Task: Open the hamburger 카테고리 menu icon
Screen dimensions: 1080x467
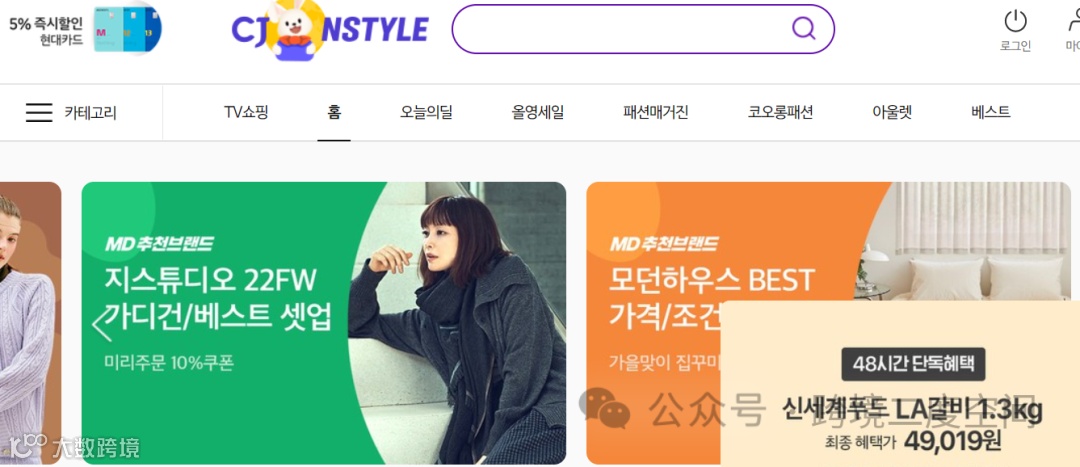Action: pyautogui.click(x=39, y=113)
